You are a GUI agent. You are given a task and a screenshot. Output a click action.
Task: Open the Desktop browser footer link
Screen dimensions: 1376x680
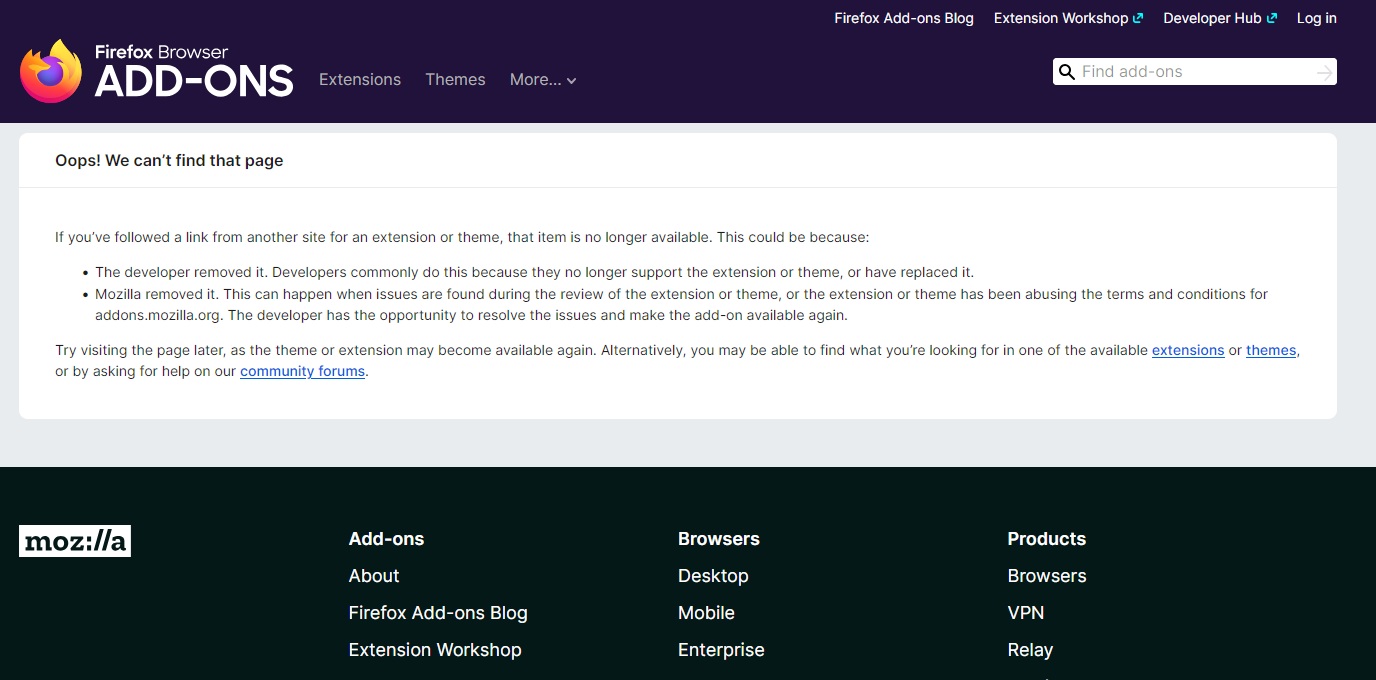pyautogui.click(x=713, y=576)
